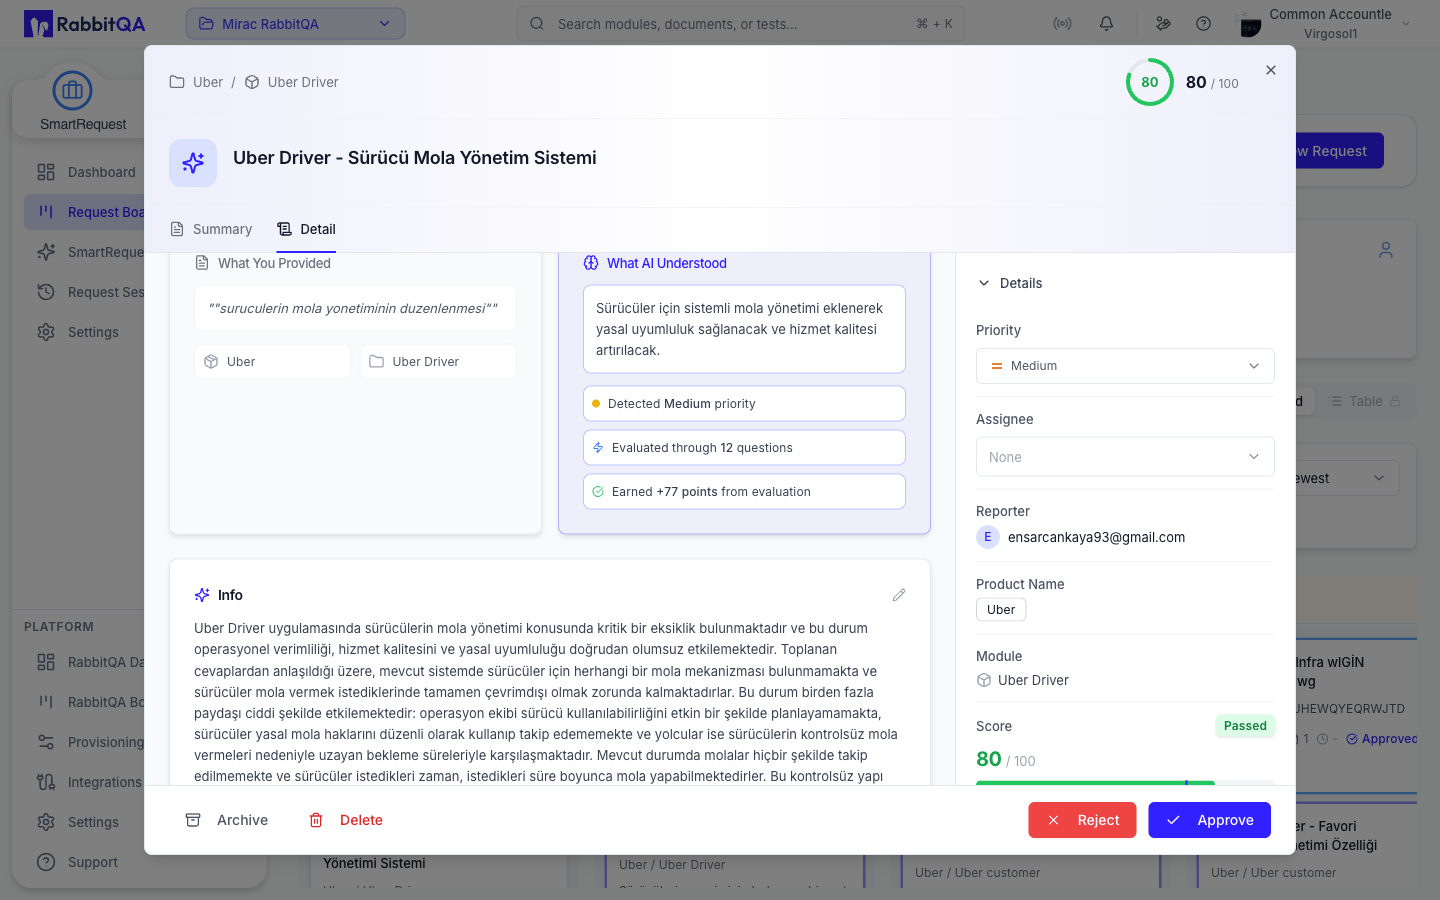Viewport: 1440px width, 900px height.
Task: Switch to the Table view behind modal
Action: [1364, 401]
